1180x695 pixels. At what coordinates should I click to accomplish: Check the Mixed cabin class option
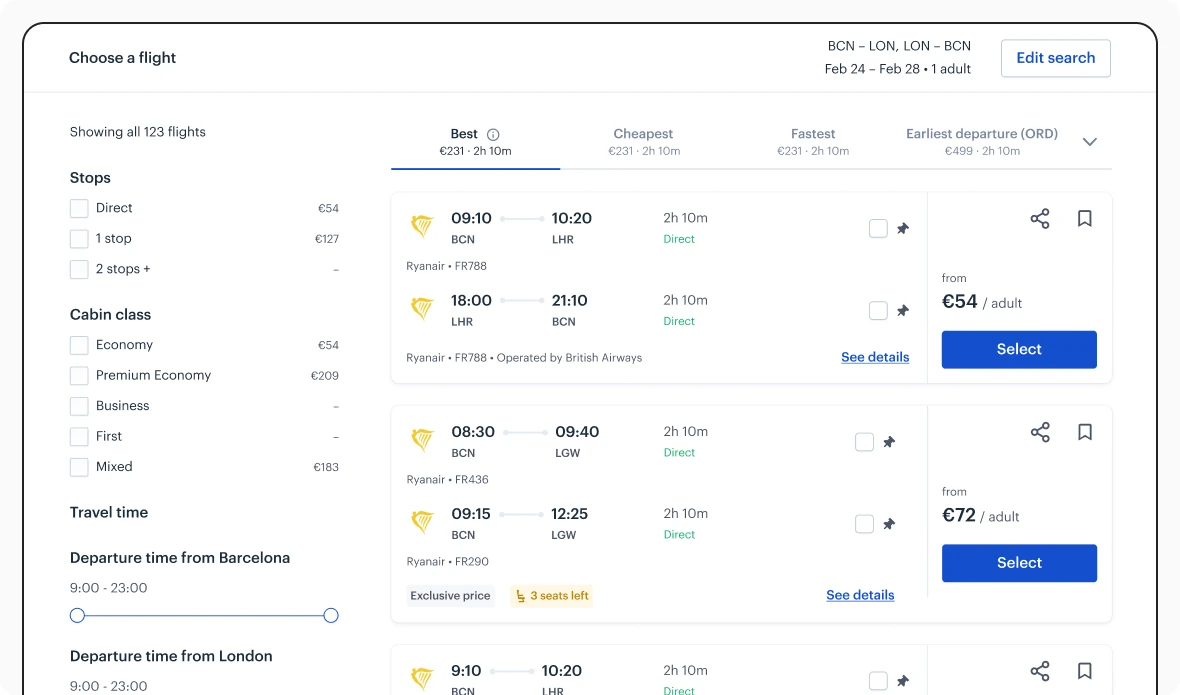79,466
